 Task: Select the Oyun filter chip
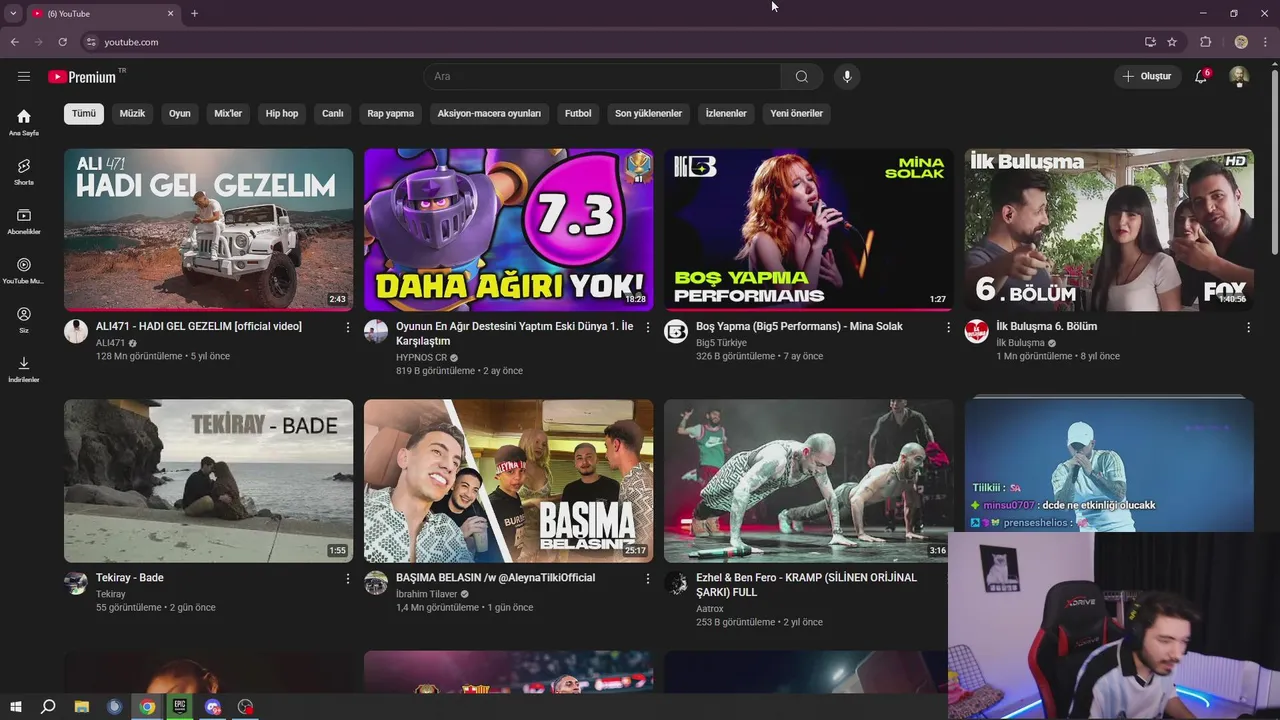(x=180, y=113)
